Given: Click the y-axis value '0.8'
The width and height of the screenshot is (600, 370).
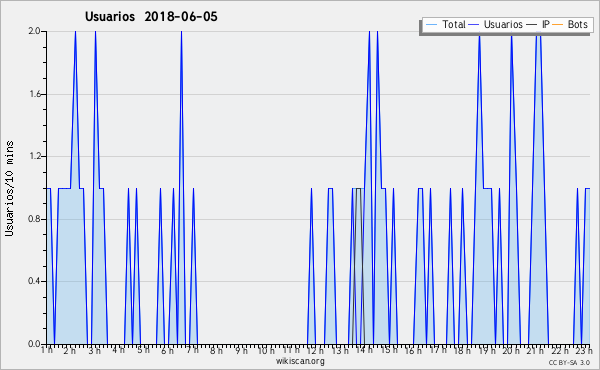Looking at the screenshot, I should pos(34,219).
